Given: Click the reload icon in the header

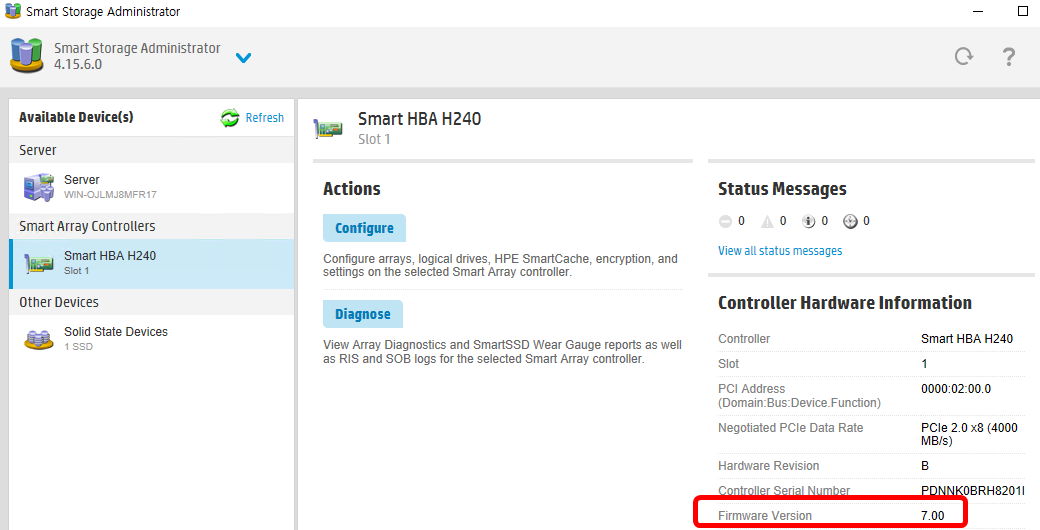Looking at the screenshot, I should tap(964, 56).
